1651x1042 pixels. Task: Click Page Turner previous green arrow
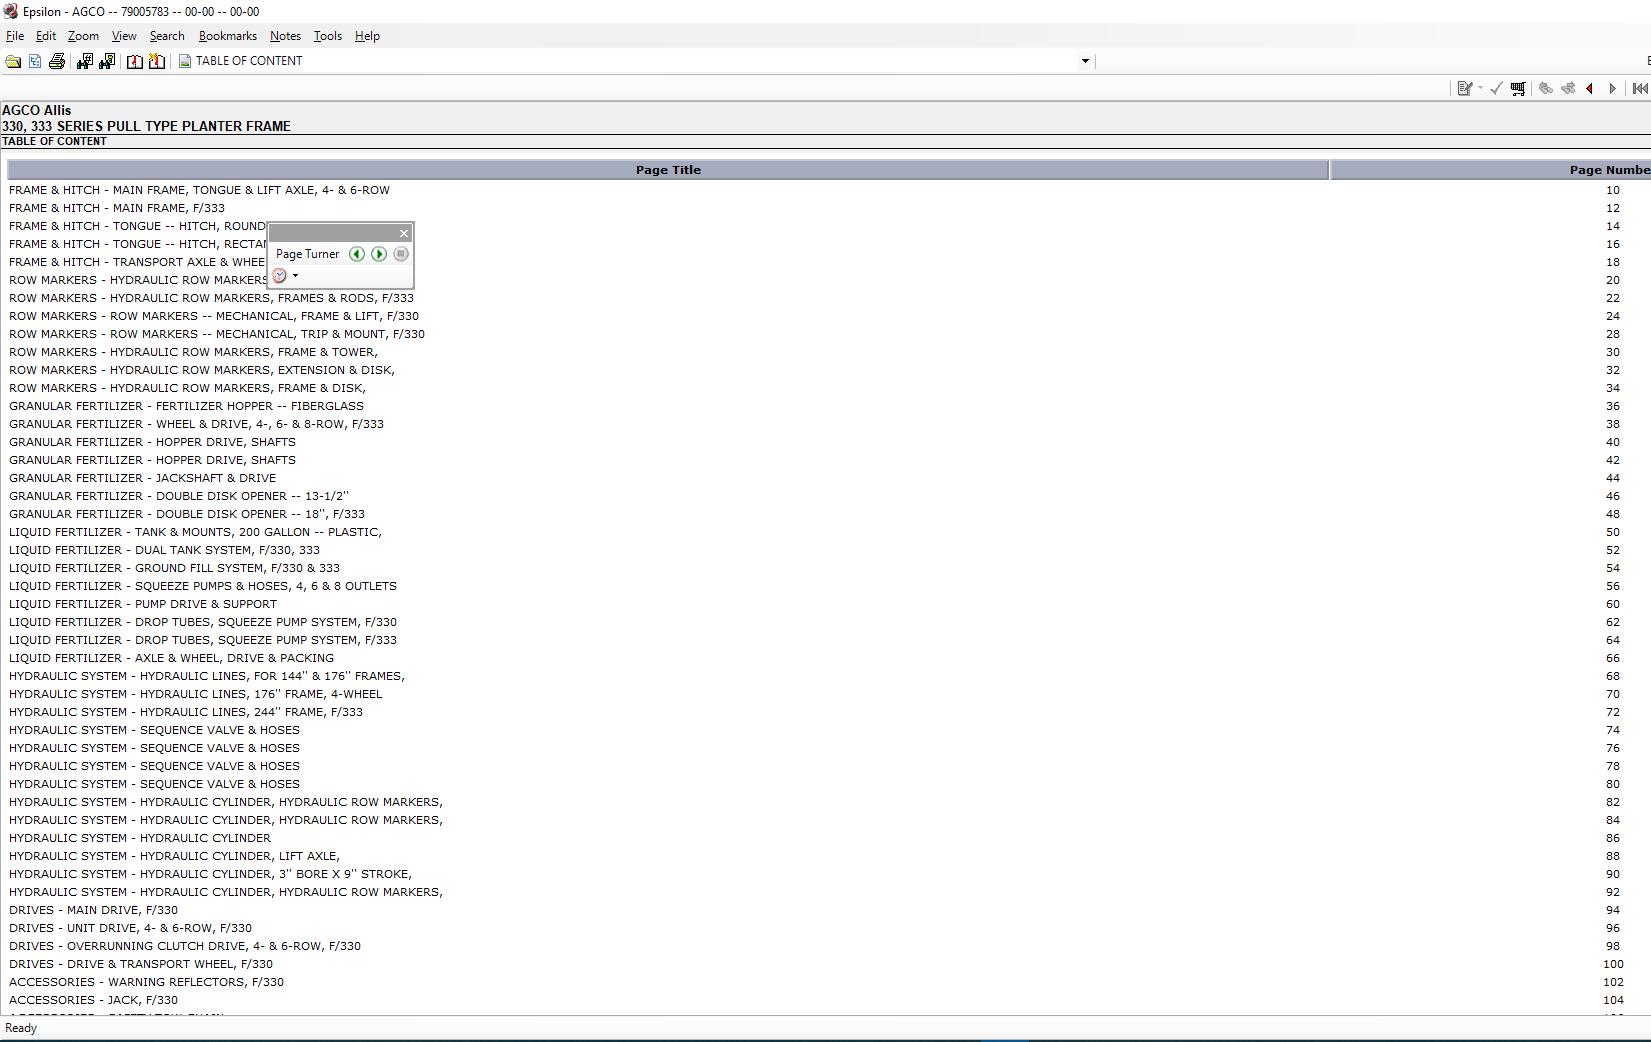pyautogui.click(x=357, y=254)
